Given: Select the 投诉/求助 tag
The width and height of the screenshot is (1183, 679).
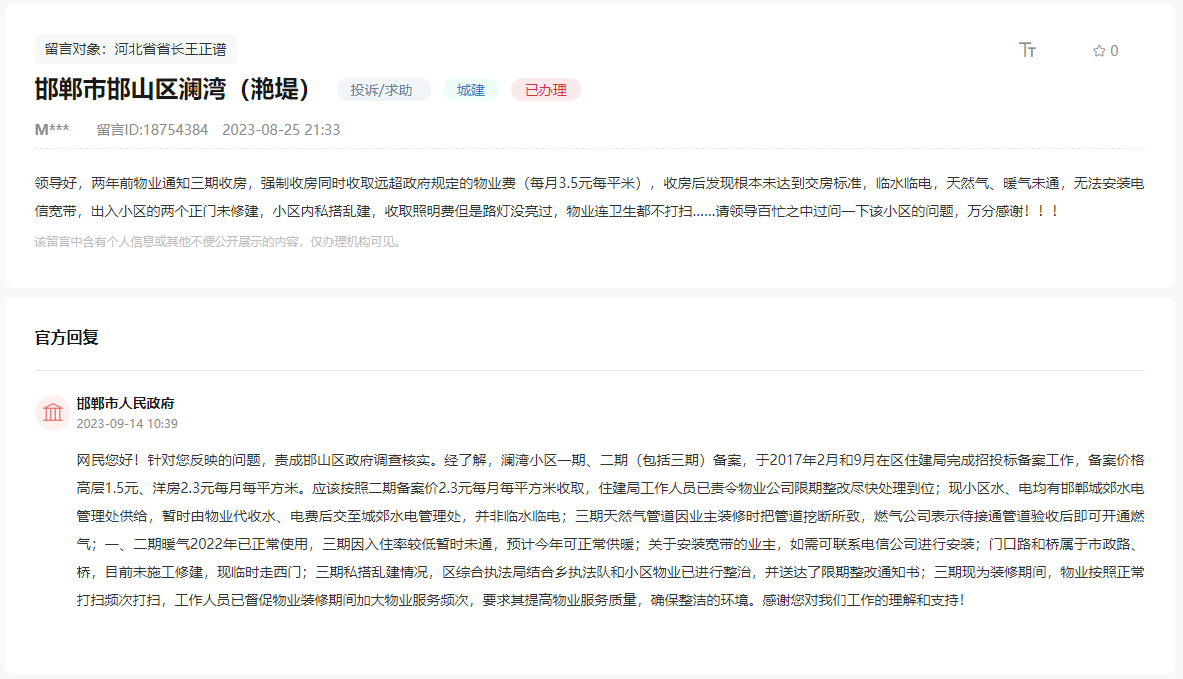Looking at the screenshot, I should click(x=383, y=90).
